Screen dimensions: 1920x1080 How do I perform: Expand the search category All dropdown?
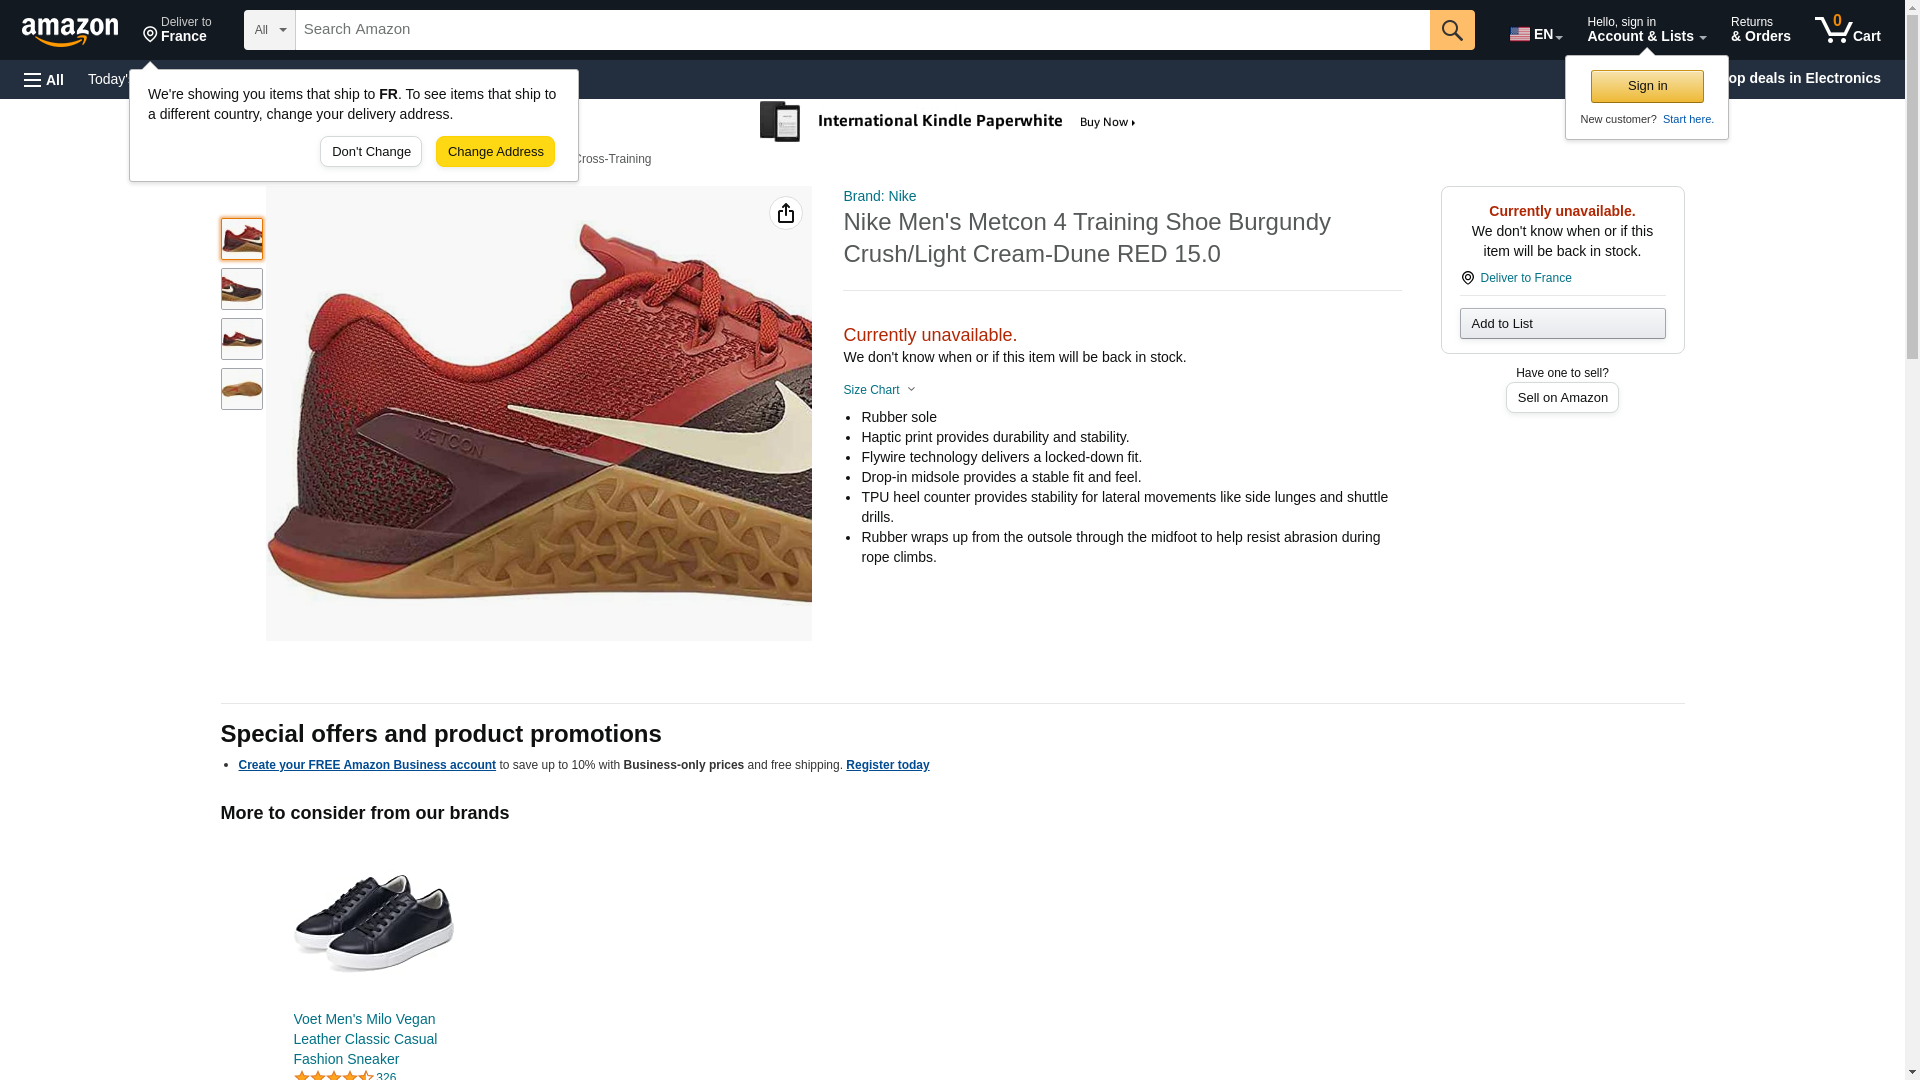(x=269, y=30)
